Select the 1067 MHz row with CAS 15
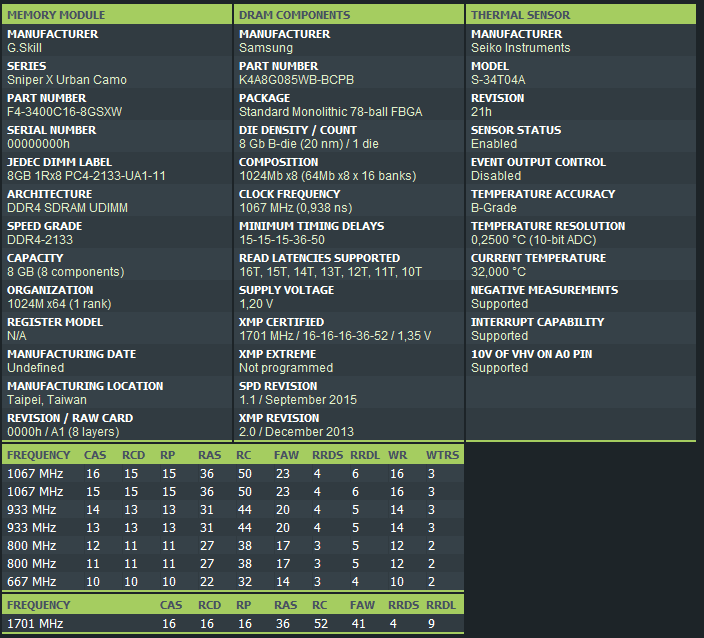This screenshot has width=704, height=638. pos(233,491)
